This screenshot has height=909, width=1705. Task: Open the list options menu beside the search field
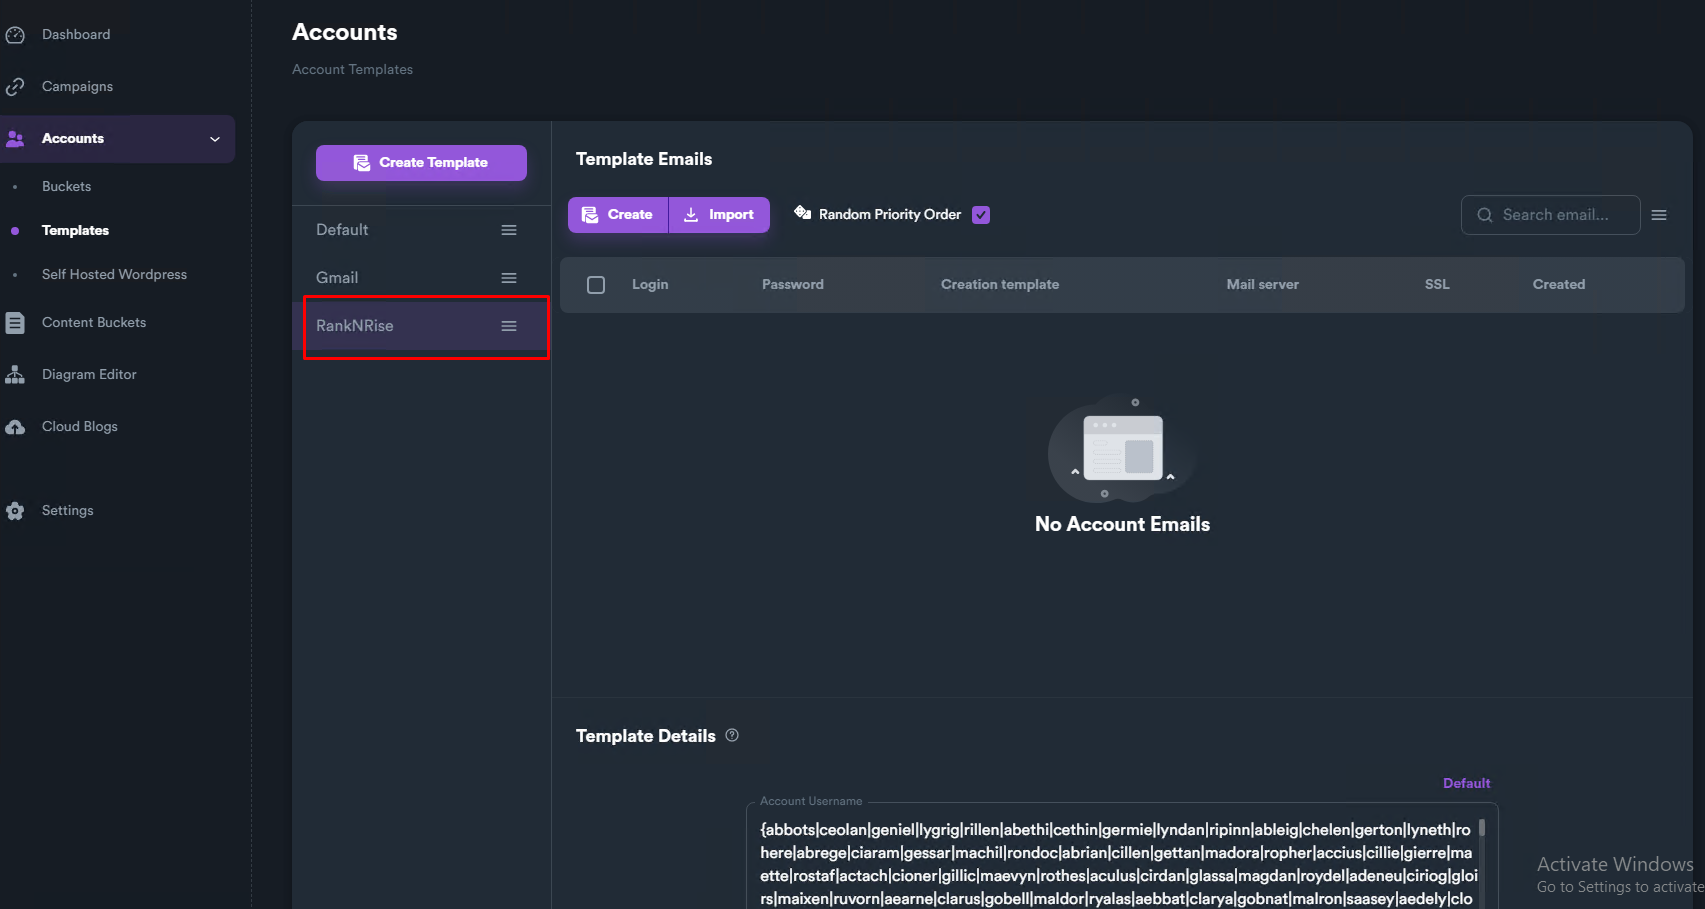[x=1659, y=214]
